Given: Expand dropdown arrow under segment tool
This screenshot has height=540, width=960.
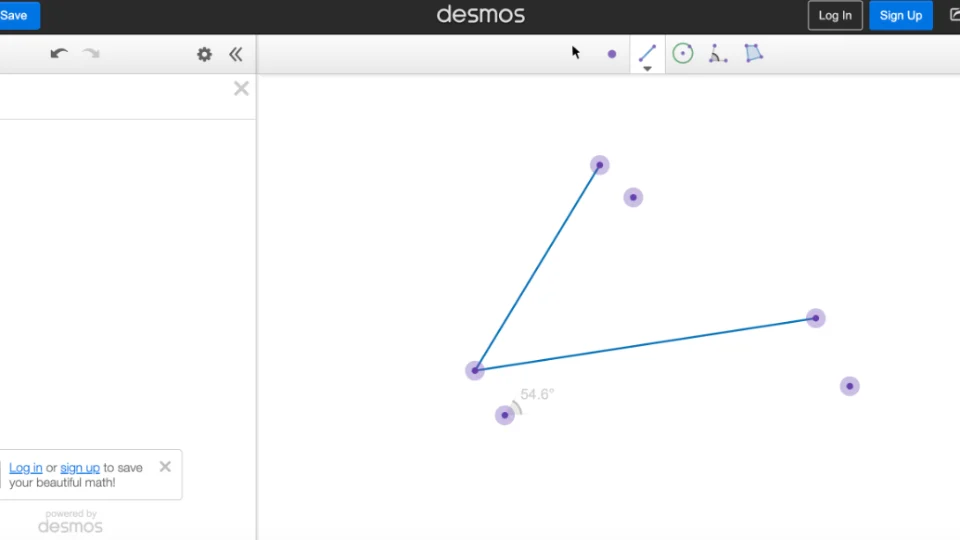Looking at the screenshot, I should point(647,69).
